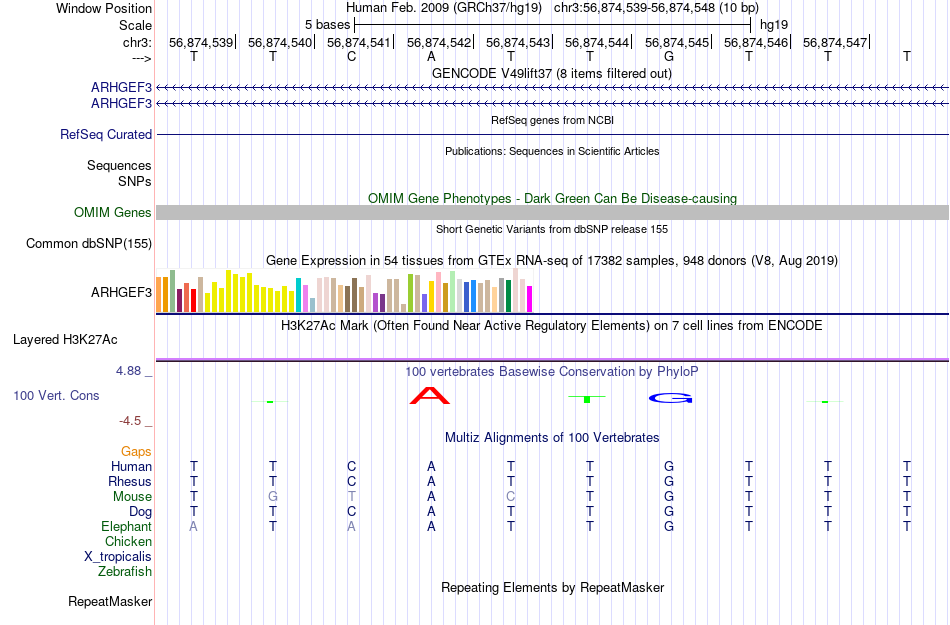Open H3K27Ac Mark ENCODE track title

pos(552,325)
